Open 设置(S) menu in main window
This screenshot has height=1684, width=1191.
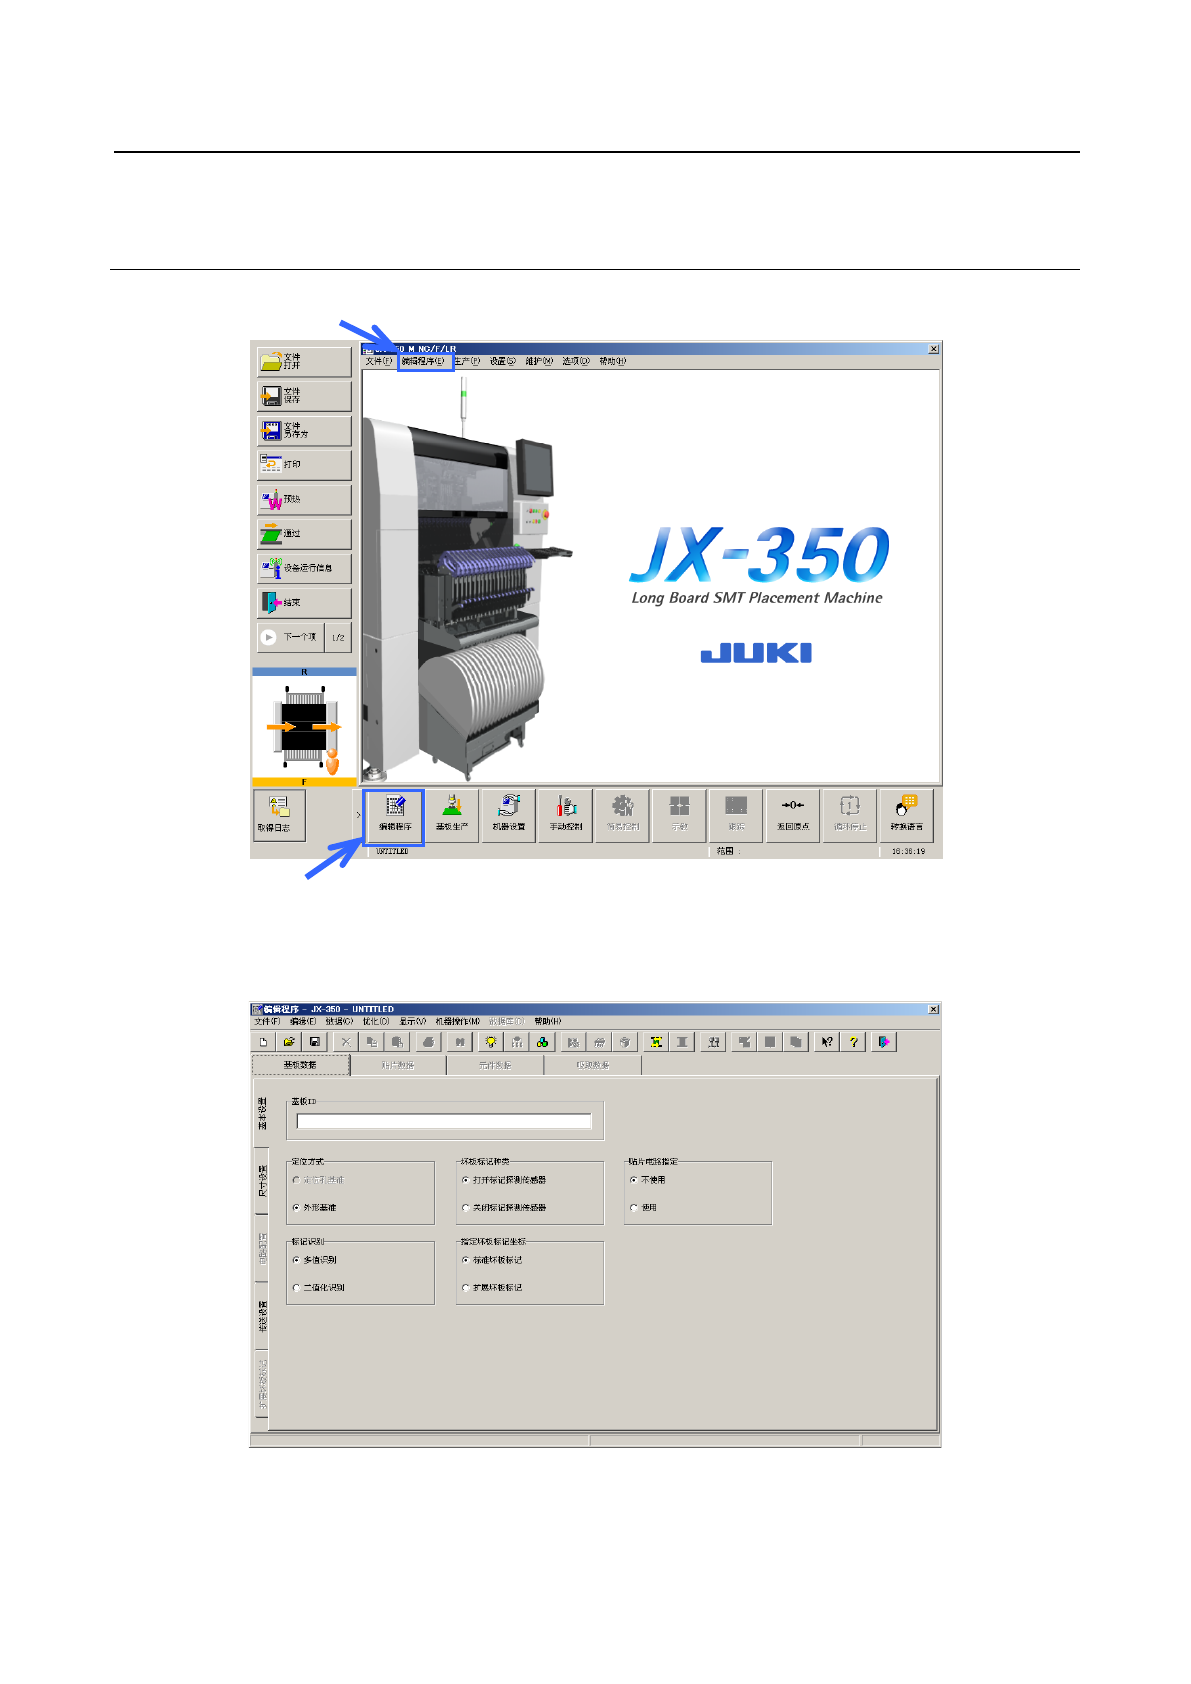[x=503, y=361]
